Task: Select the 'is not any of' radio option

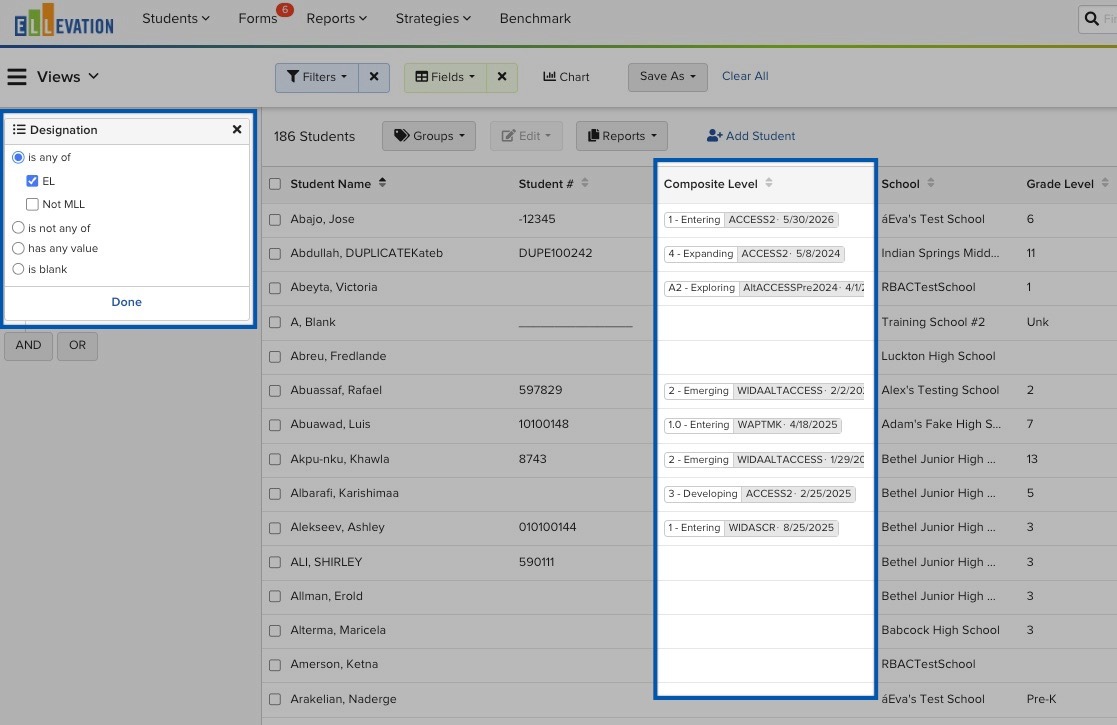Action: (19, 228)
